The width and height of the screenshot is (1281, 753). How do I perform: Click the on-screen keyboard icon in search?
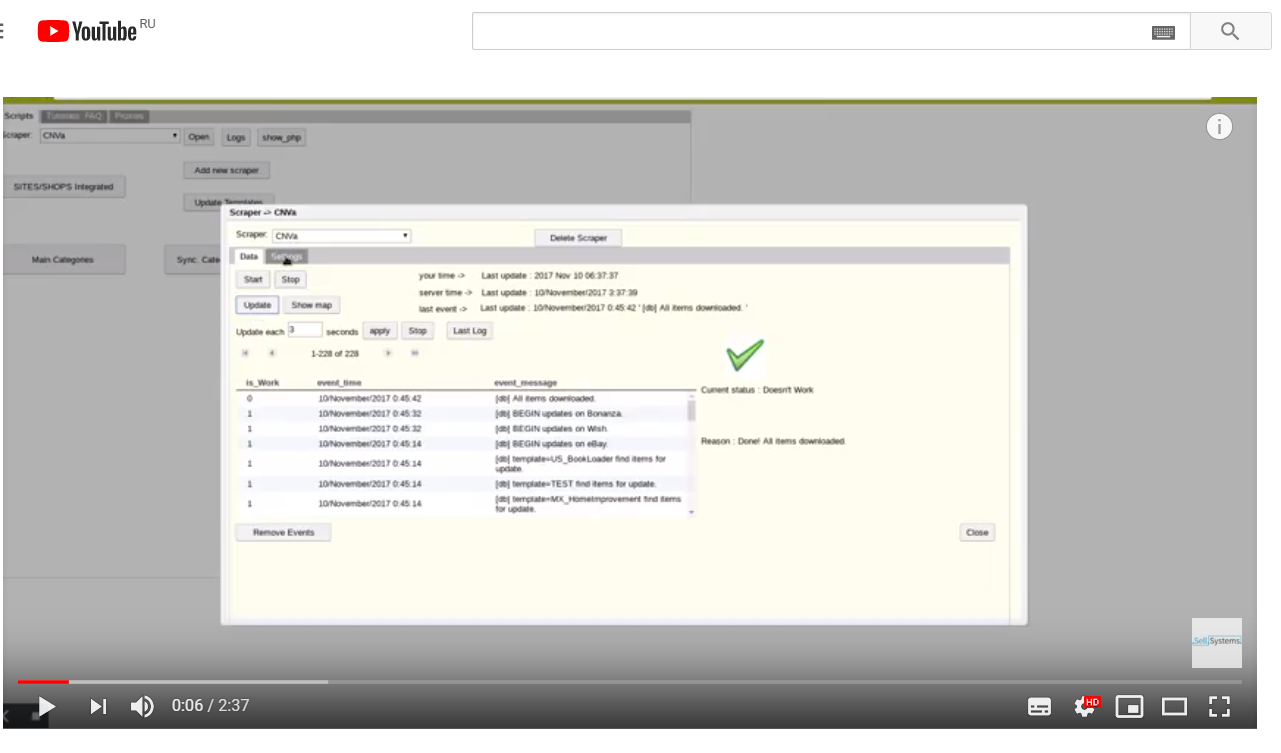(1163, 32)
